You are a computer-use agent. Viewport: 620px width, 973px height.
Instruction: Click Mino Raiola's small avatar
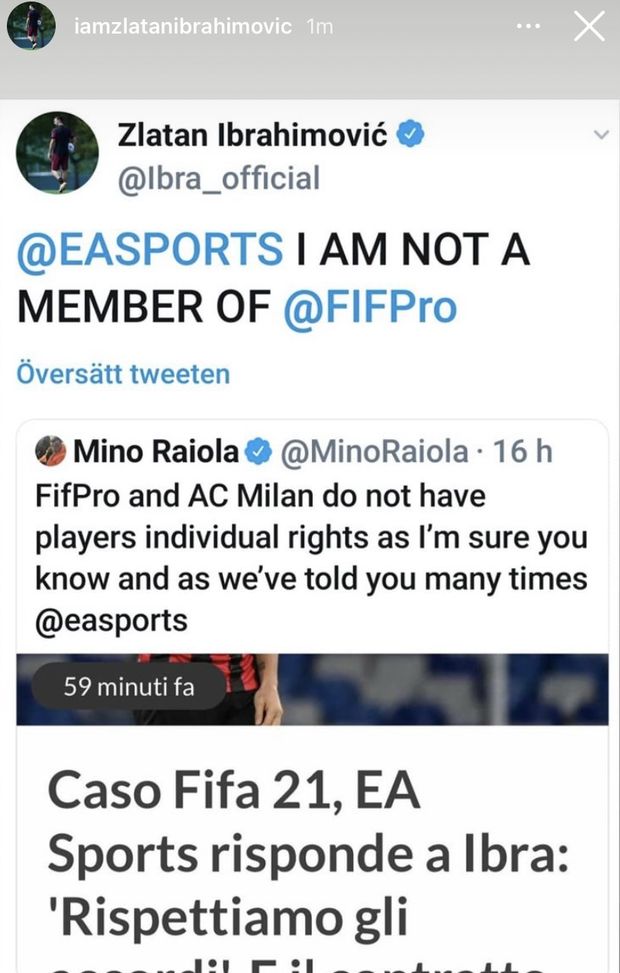pos(49,451)
